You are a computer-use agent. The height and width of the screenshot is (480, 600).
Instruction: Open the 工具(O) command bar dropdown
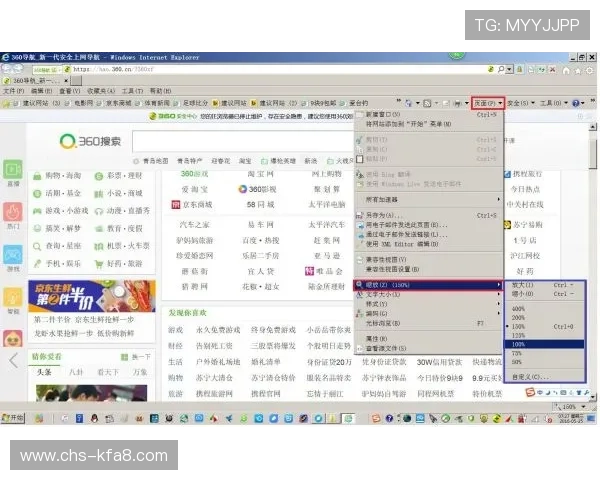[553, 103]
